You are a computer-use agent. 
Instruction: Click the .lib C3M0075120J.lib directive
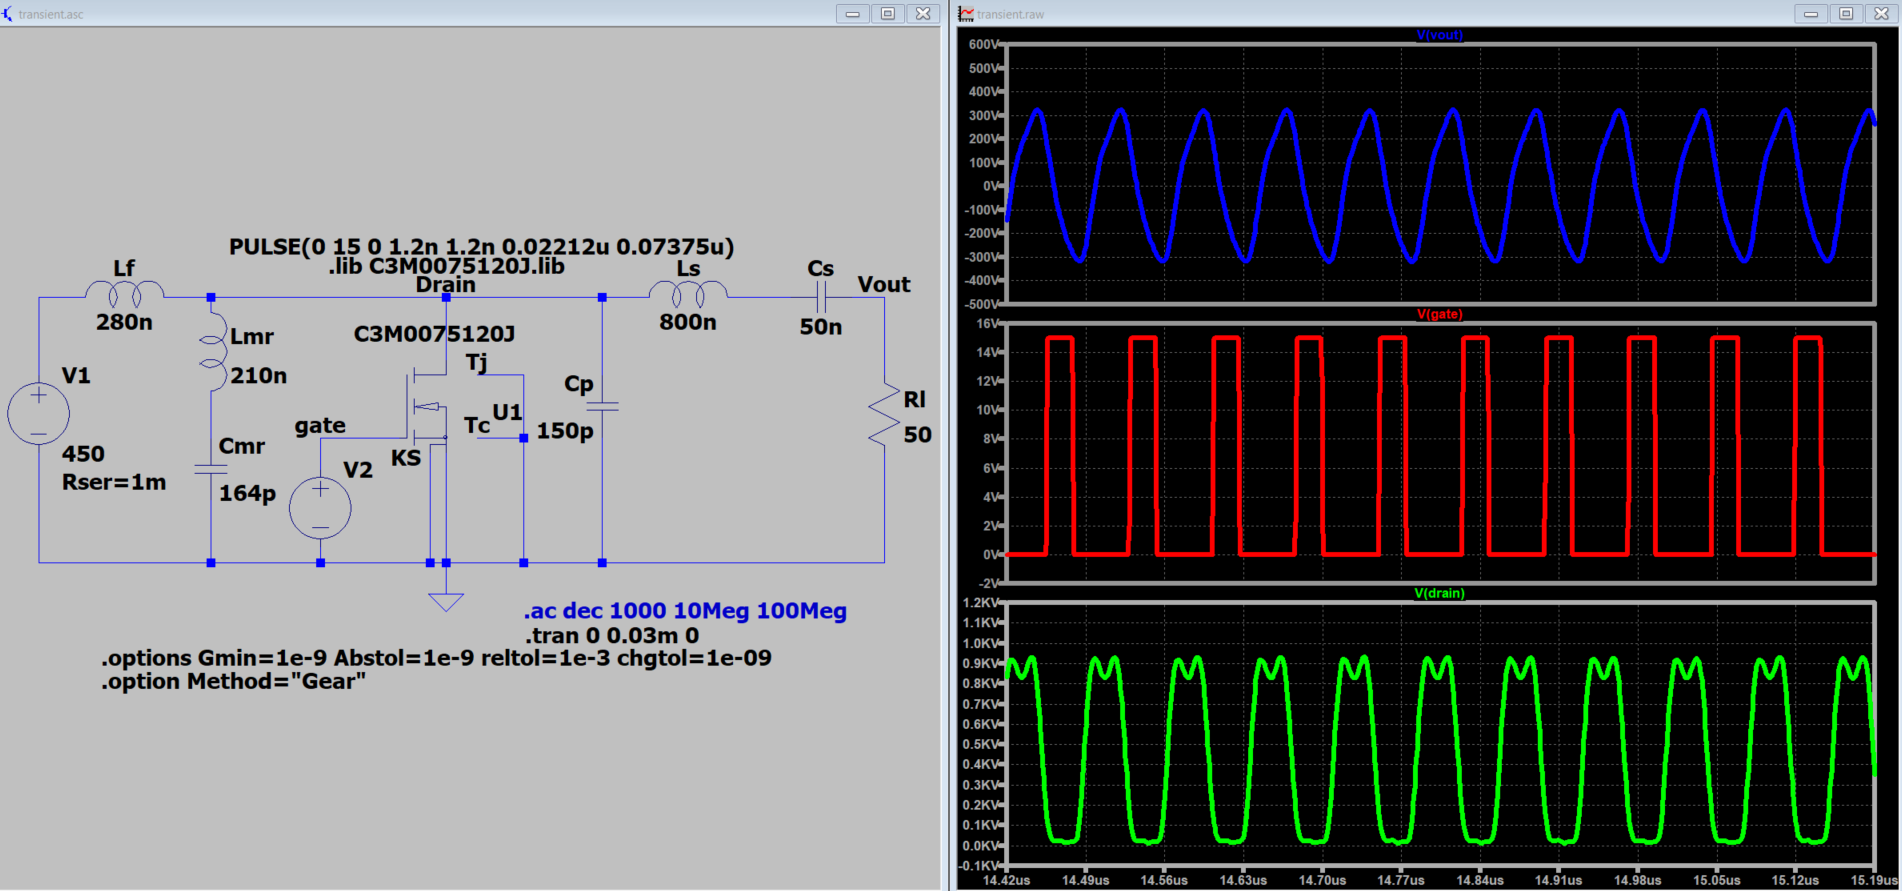click(x=447, y=266)
